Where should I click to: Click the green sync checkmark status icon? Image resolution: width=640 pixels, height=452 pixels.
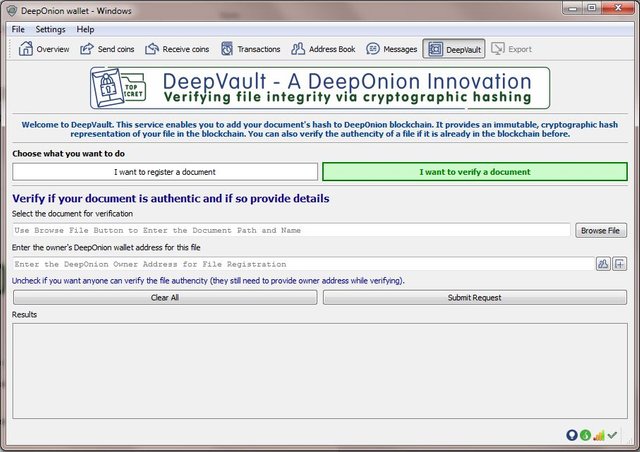tap(612, 435)
